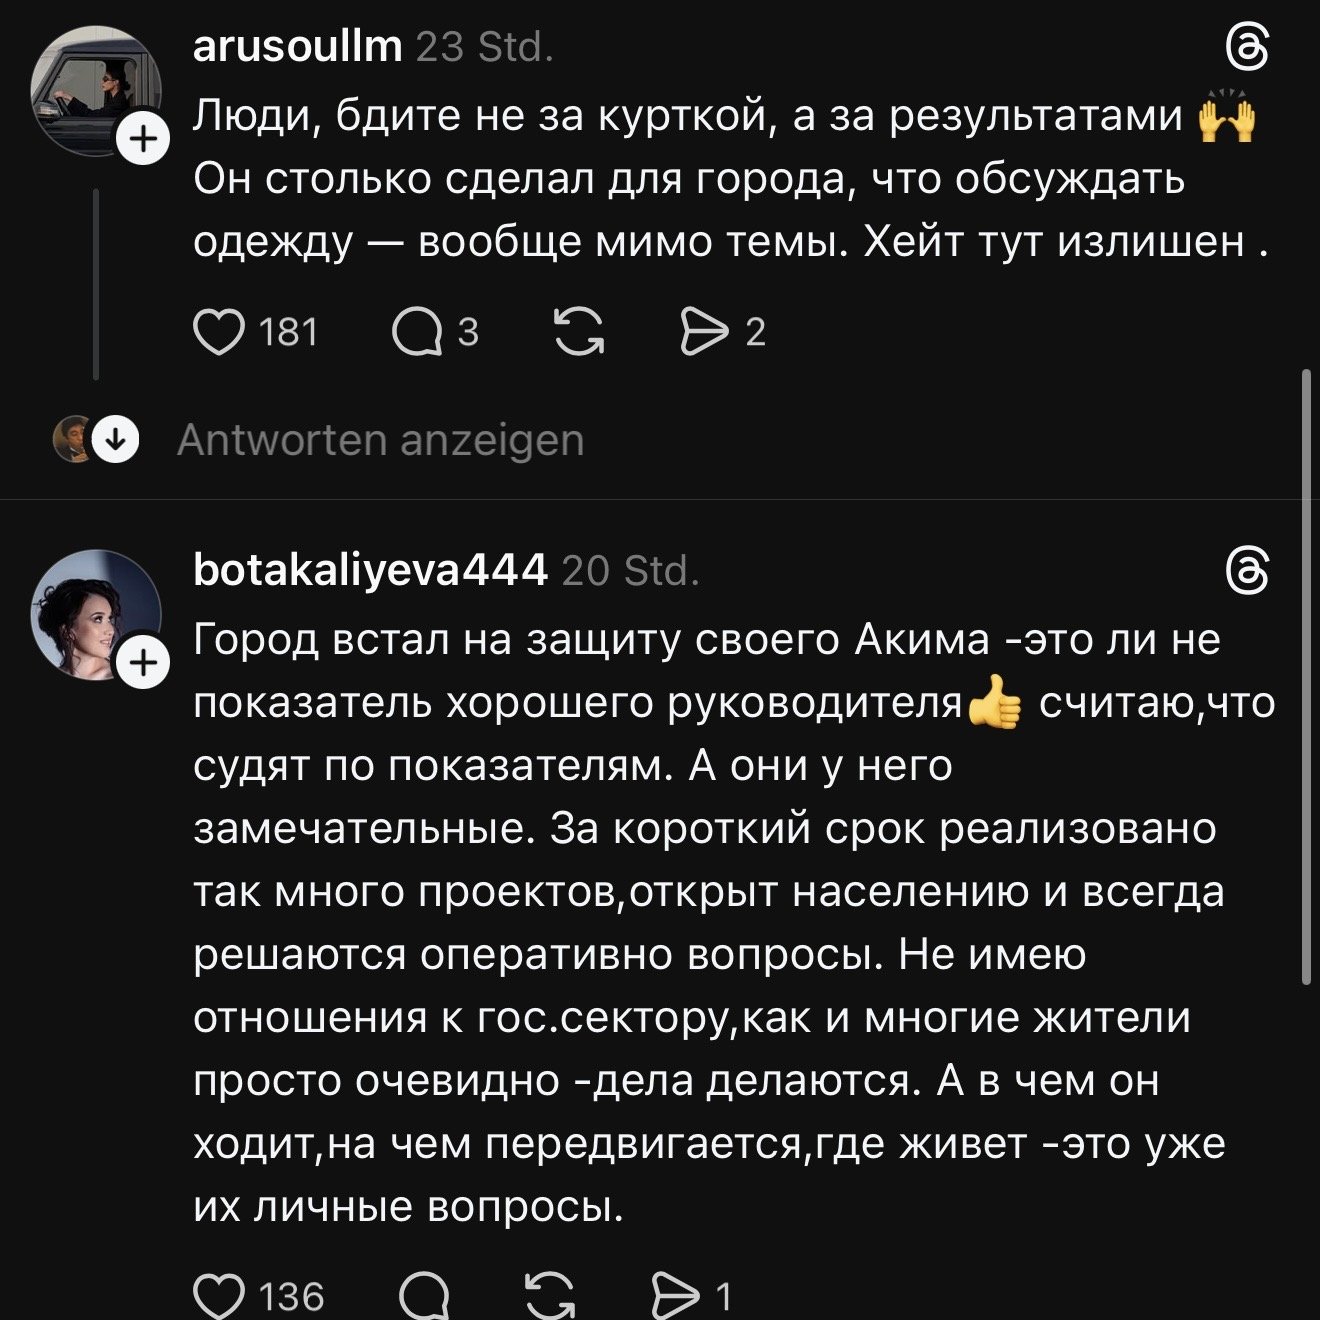The height and width of the screenshot is (1320, 1320).
Task: Share botakaliyeva444's comment
Action: pos(675,1297)
